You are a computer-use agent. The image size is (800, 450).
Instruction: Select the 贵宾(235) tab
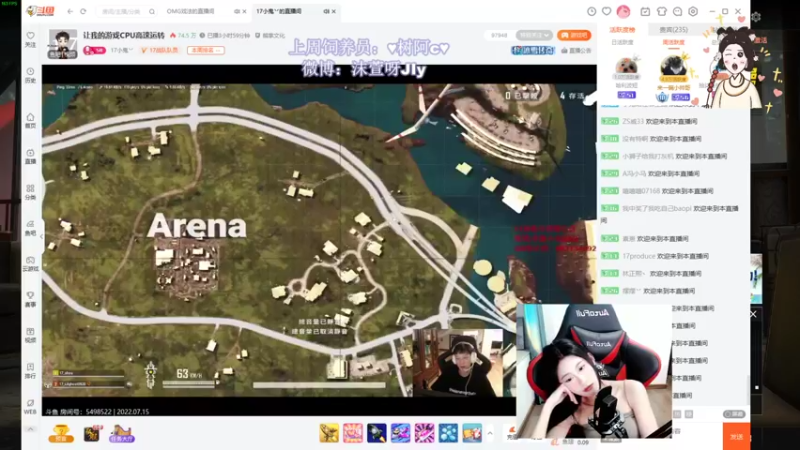[673, 30]
